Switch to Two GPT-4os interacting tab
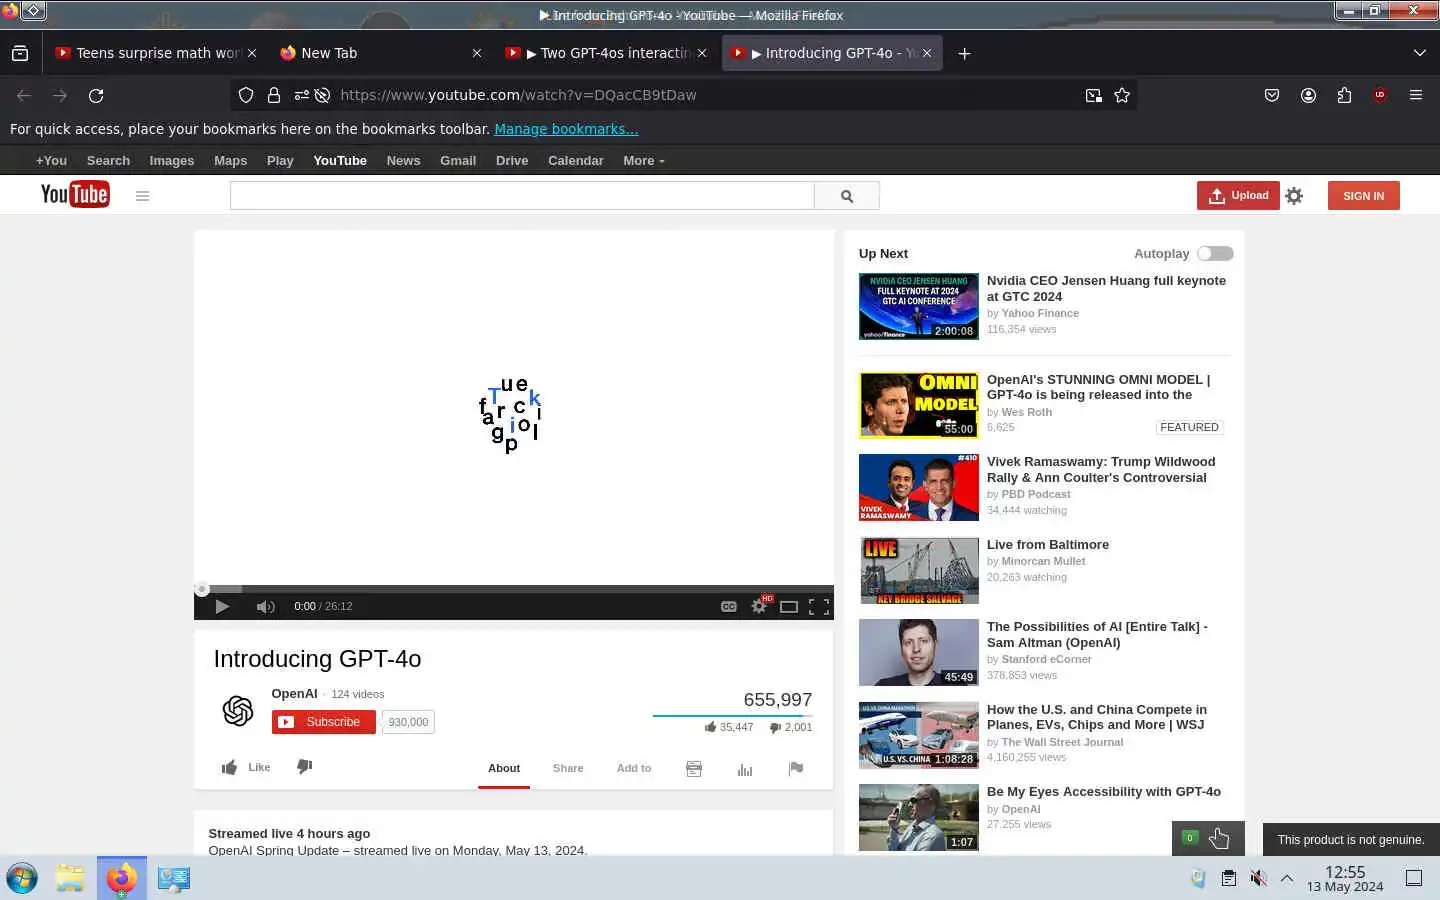Screen dimensions: 1440x900 click(606, 53)
